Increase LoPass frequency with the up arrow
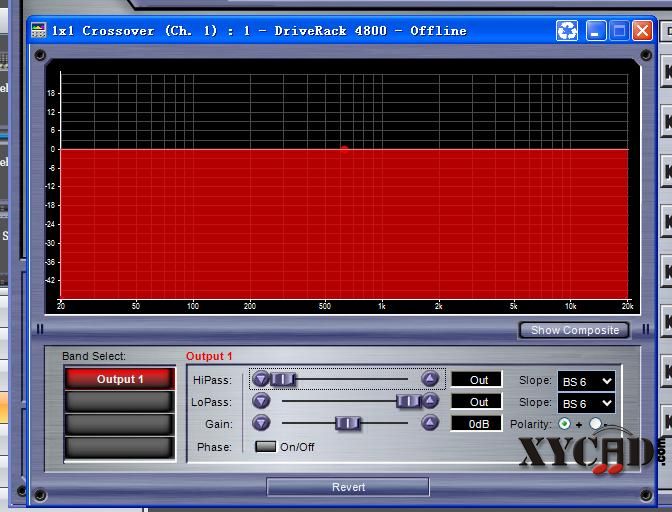 click(430, 401)
